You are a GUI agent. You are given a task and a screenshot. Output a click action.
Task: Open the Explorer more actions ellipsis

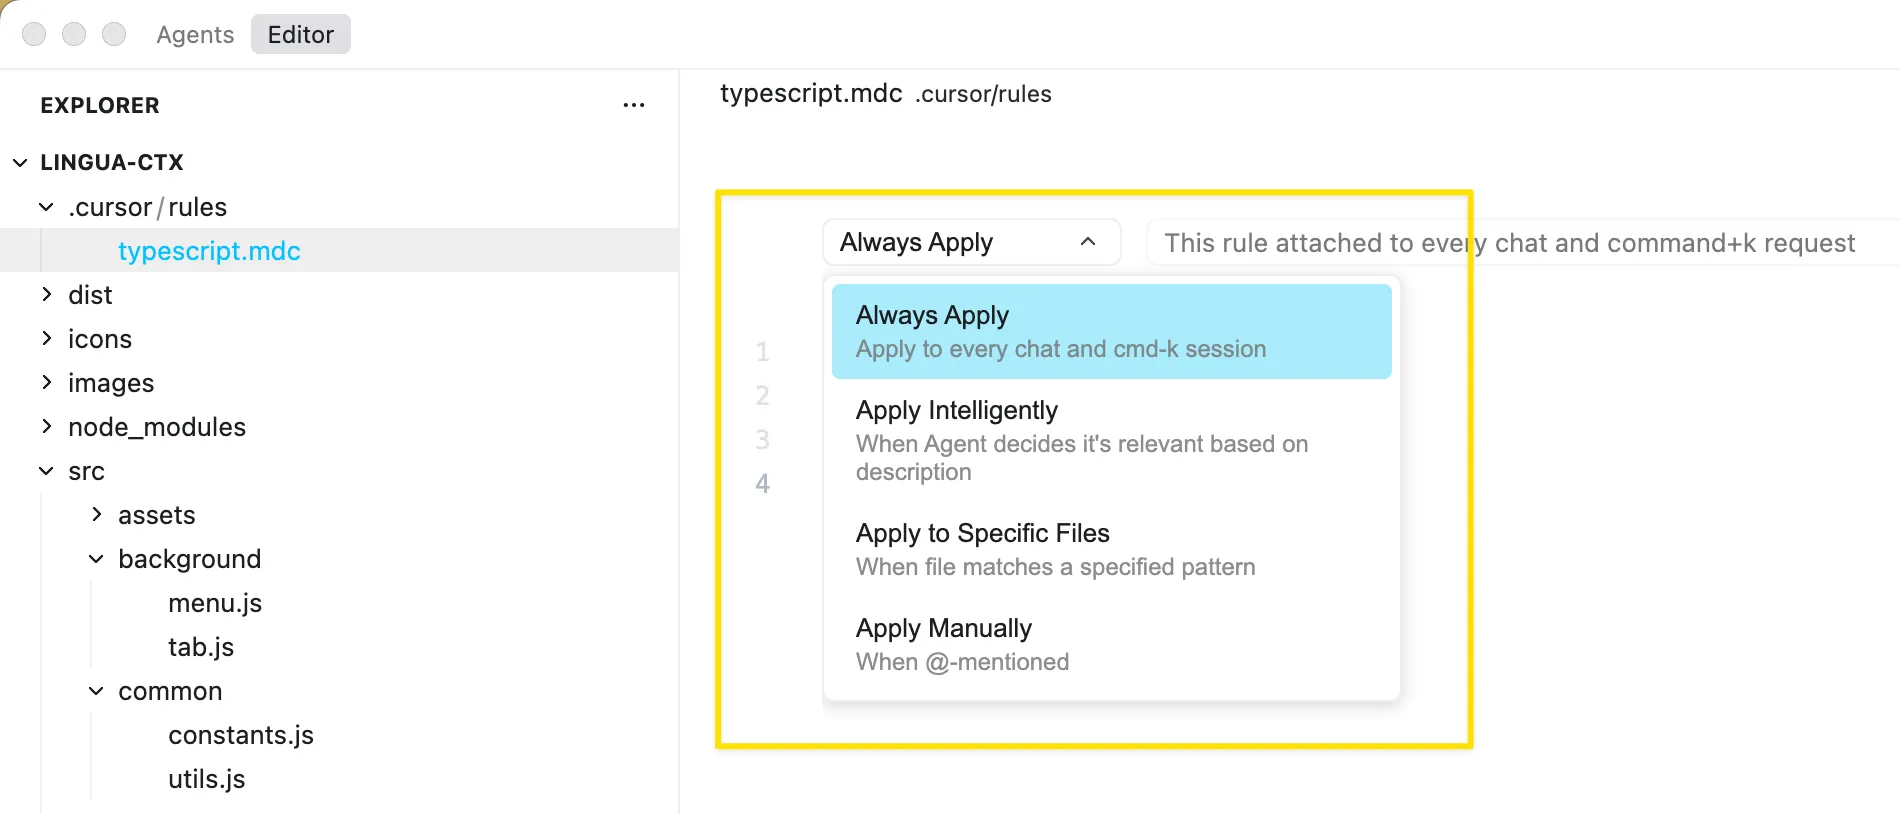[x=633, y=105]
